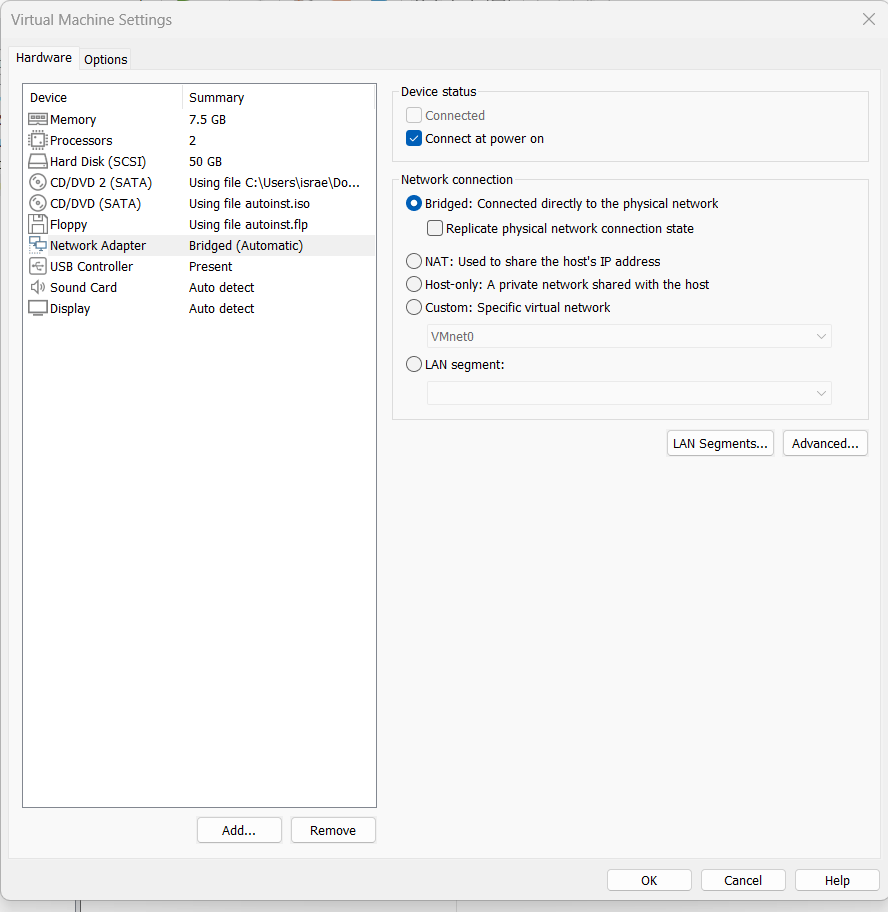
Task: Enable Replicate physical network connection state
Action: click(x=435, y=229)
